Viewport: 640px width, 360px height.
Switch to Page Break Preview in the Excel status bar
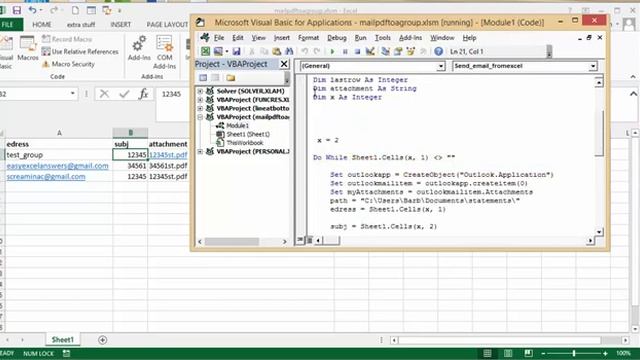click(528, 353)
